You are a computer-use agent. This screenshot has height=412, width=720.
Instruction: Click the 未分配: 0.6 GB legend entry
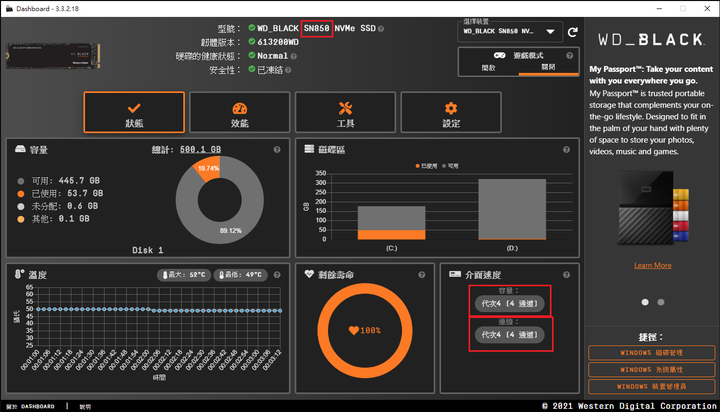pyautogui.click(x=57, y=206)
